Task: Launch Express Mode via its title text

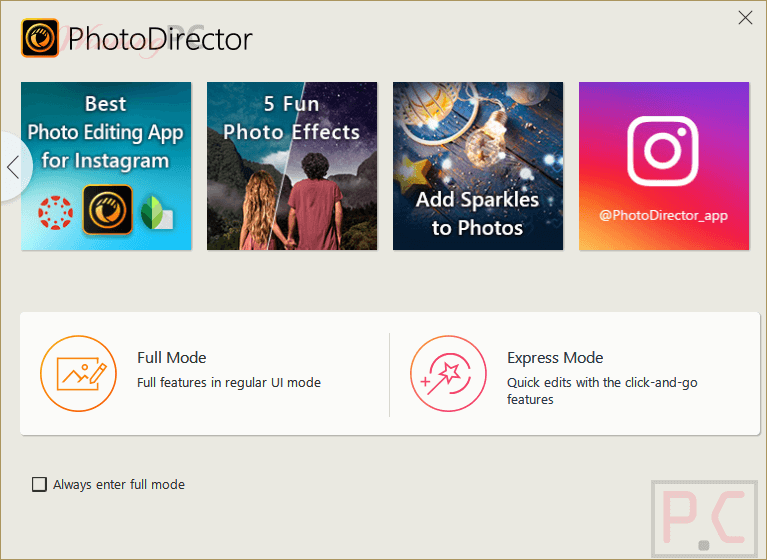Action: (555, 358)
